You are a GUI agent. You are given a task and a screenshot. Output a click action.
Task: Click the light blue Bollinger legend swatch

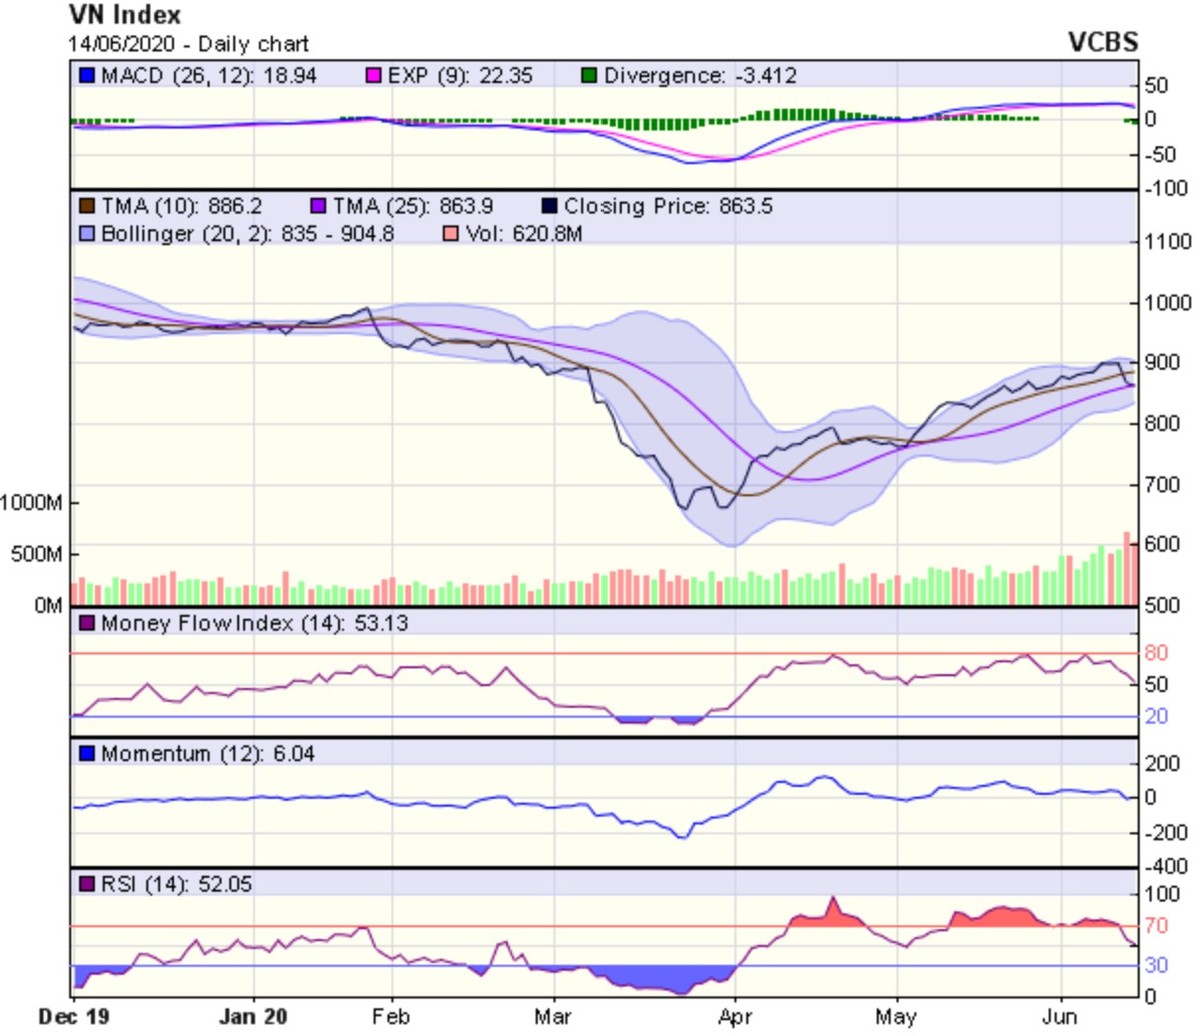pyautogui.click(x=87, y=234)
